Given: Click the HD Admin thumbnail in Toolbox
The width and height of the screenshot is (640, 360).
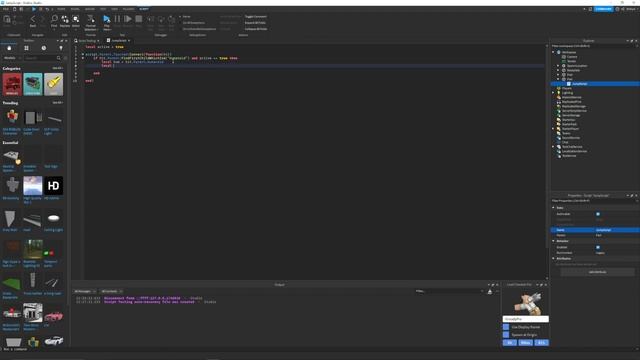Looking at the screenshot, I should point(53,185).
